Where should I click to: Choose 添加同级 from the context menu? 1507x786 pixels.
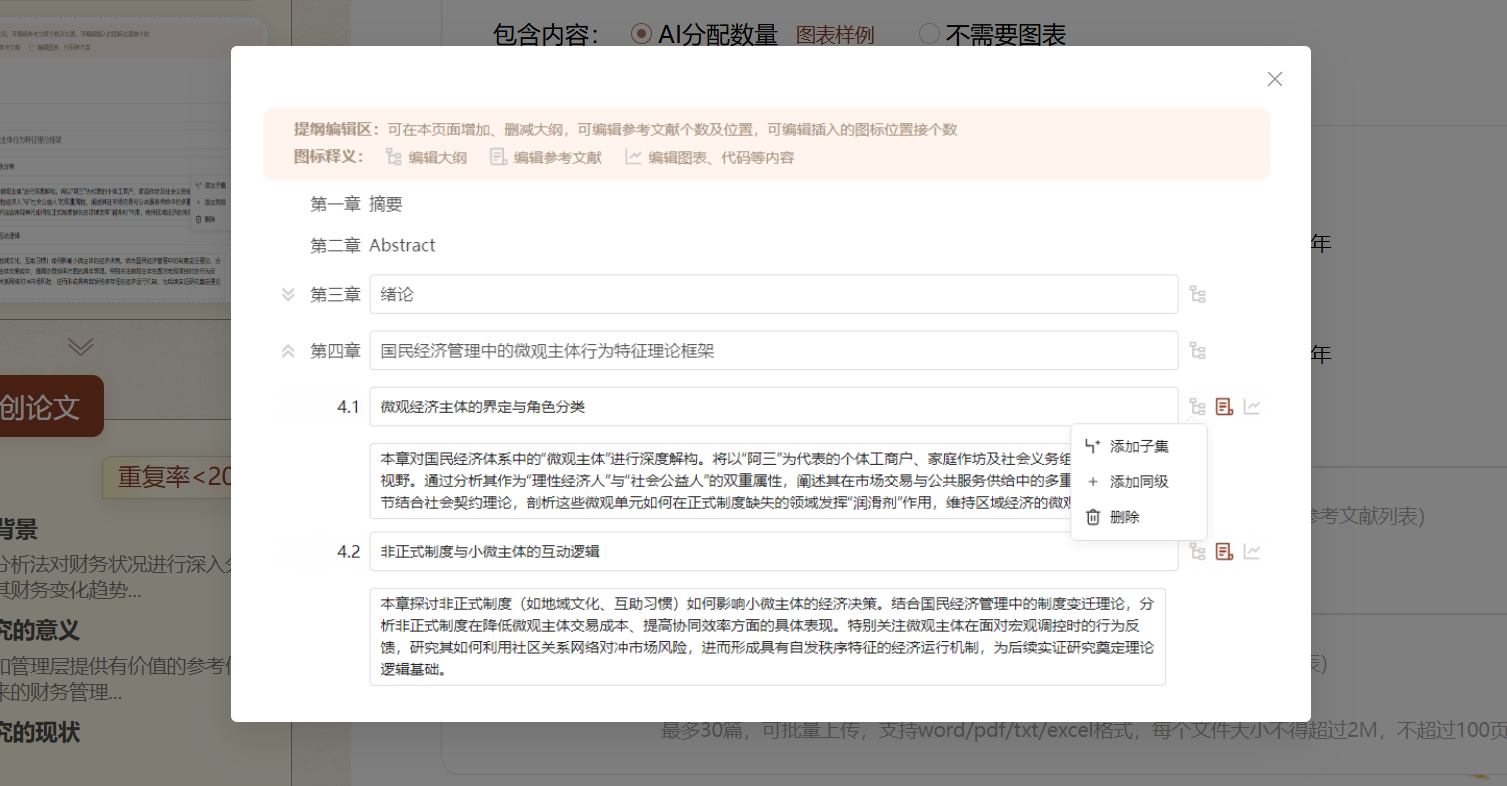1139,481
